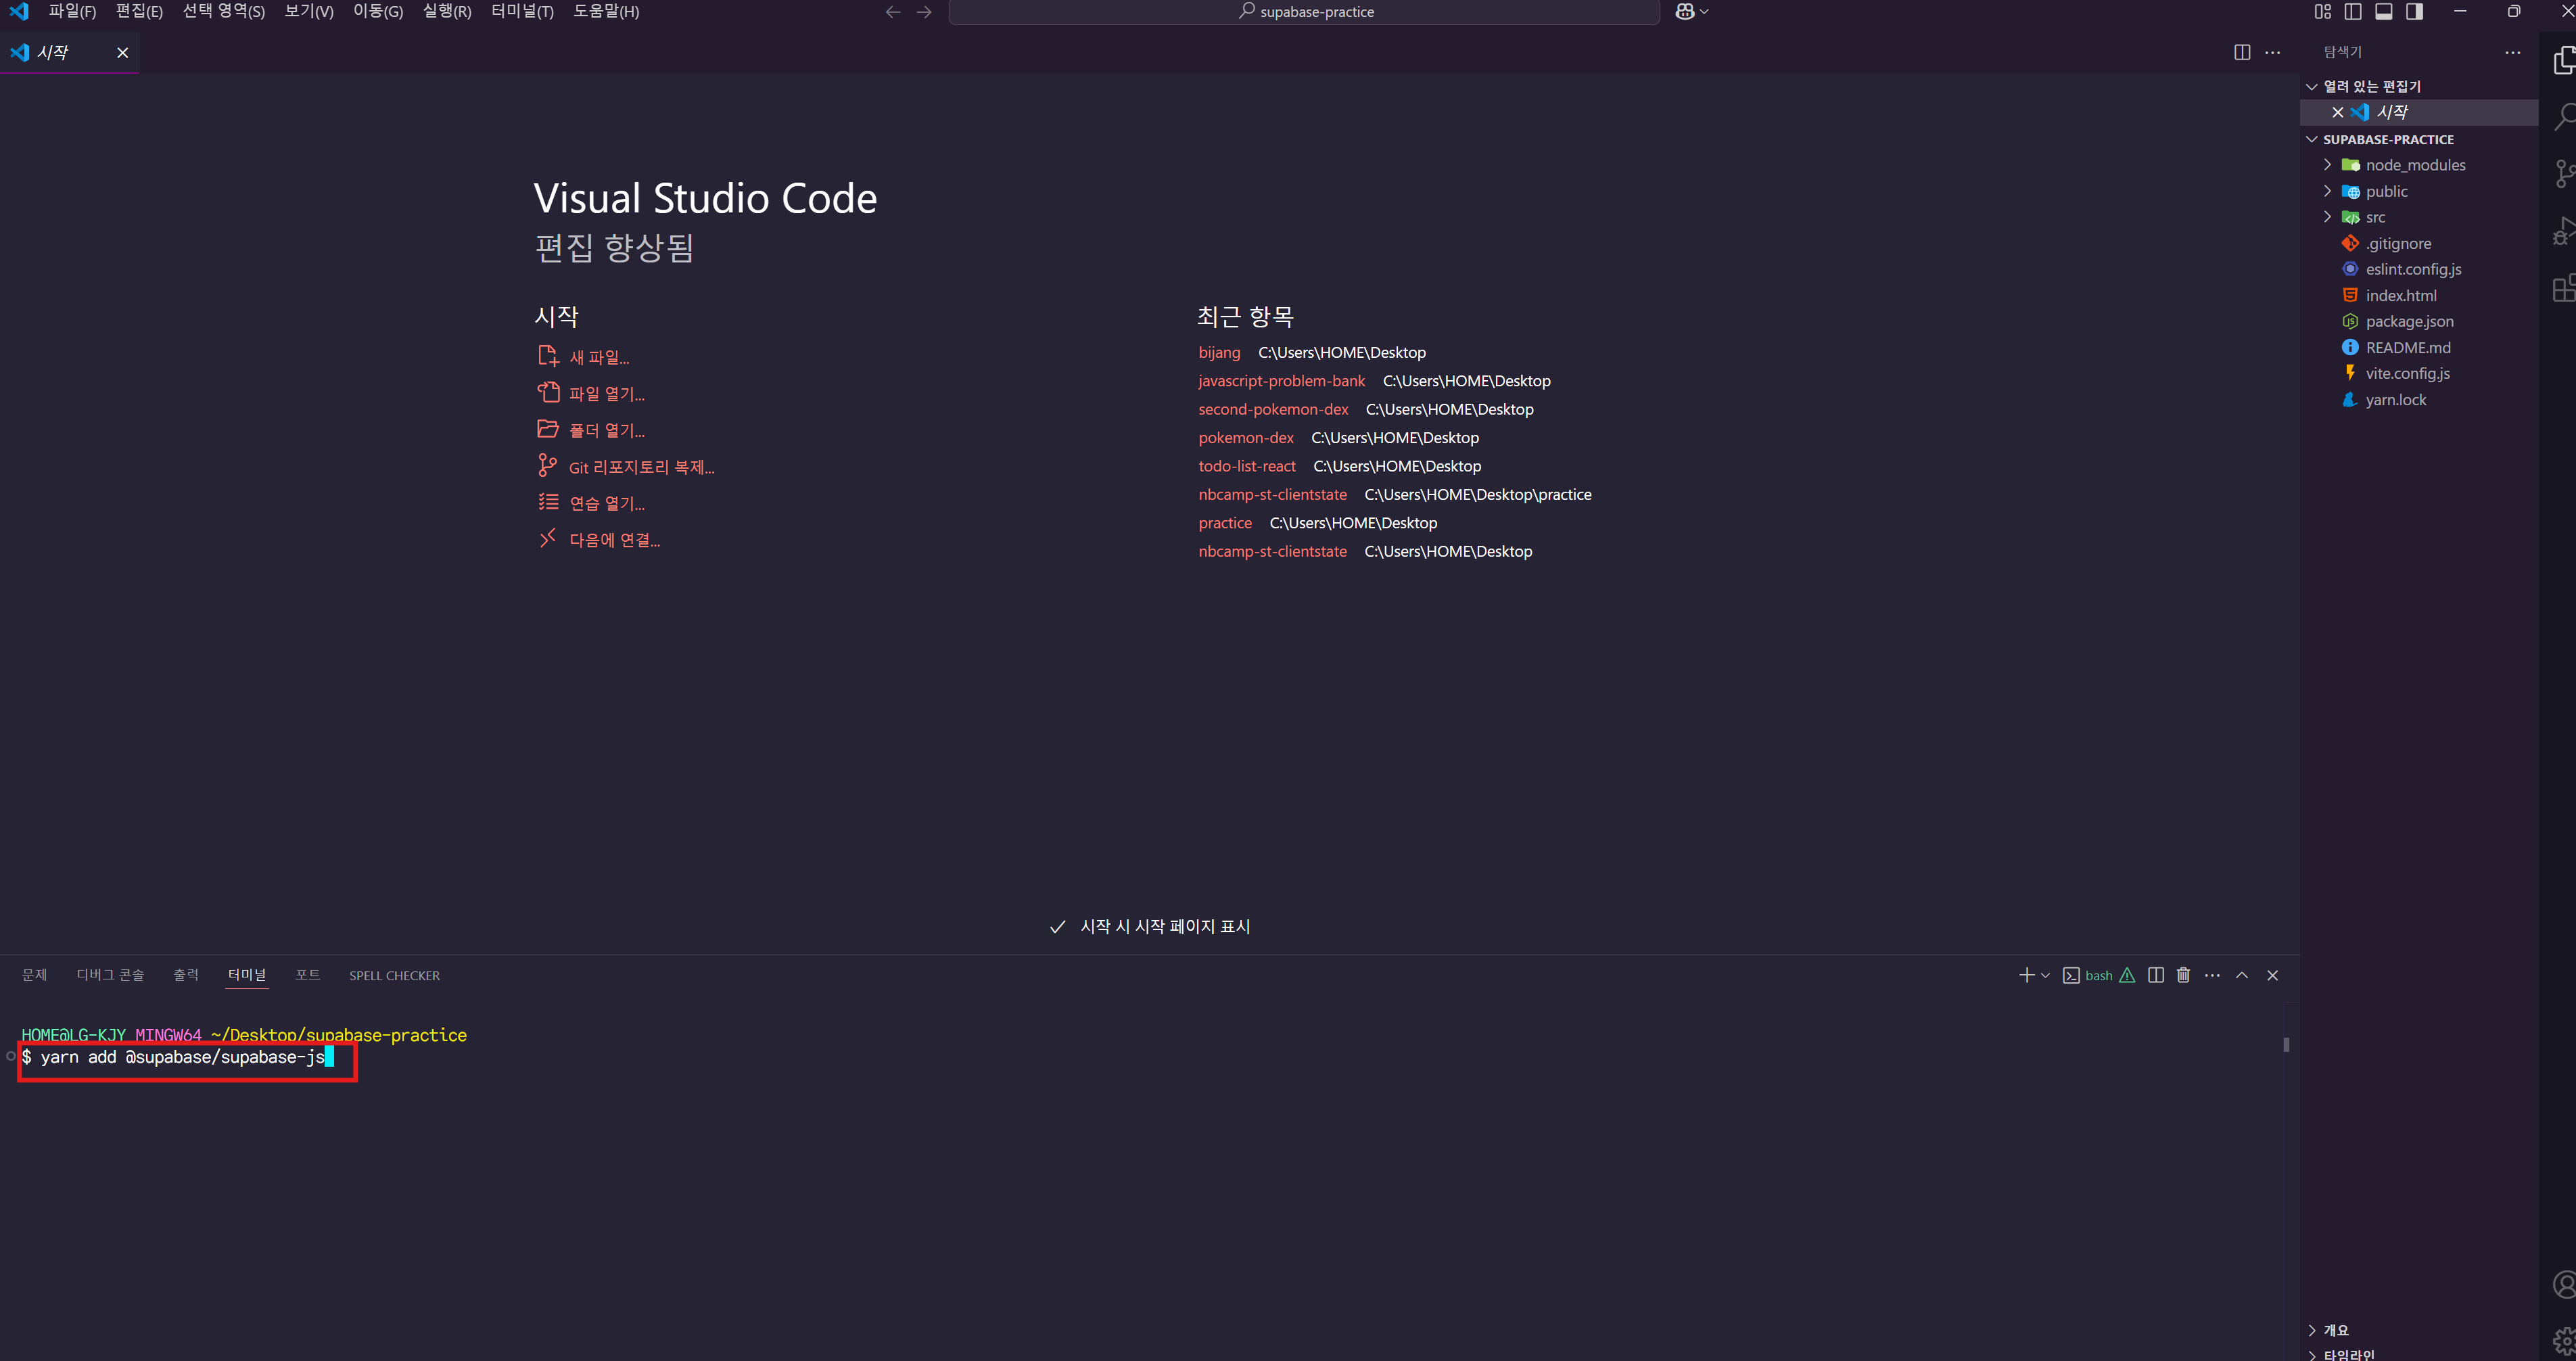
Task: Toggle show welcome page on startup checkbox
Action: pyautogui.click(x=1058, y=927)
